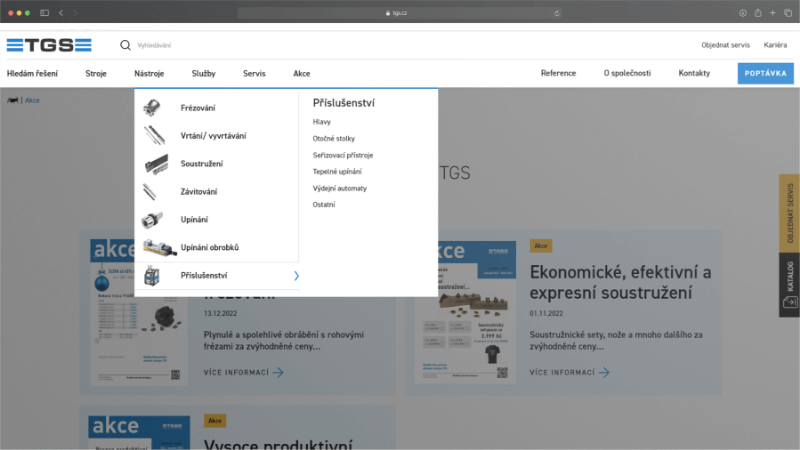This screenshot has width=800, height=450.
Task: Click the Safari share icon
Action: point(758,12)
